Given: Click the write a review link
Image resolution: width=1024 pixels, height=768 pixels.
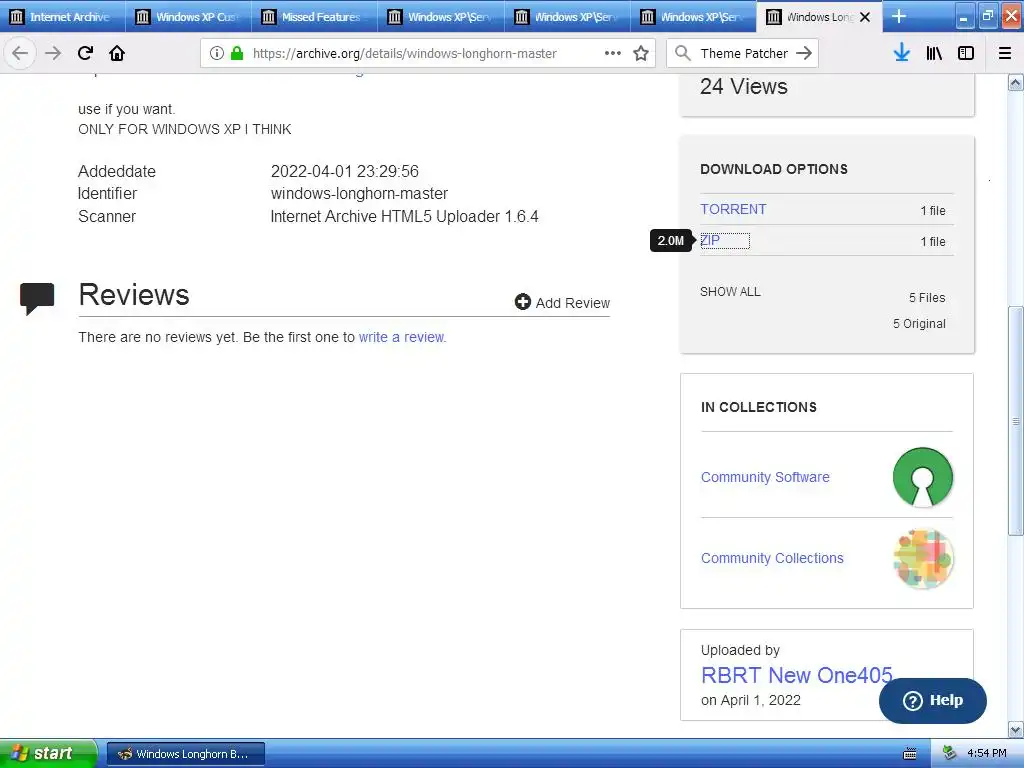Looking at the screenshot, I should [402, 337].
